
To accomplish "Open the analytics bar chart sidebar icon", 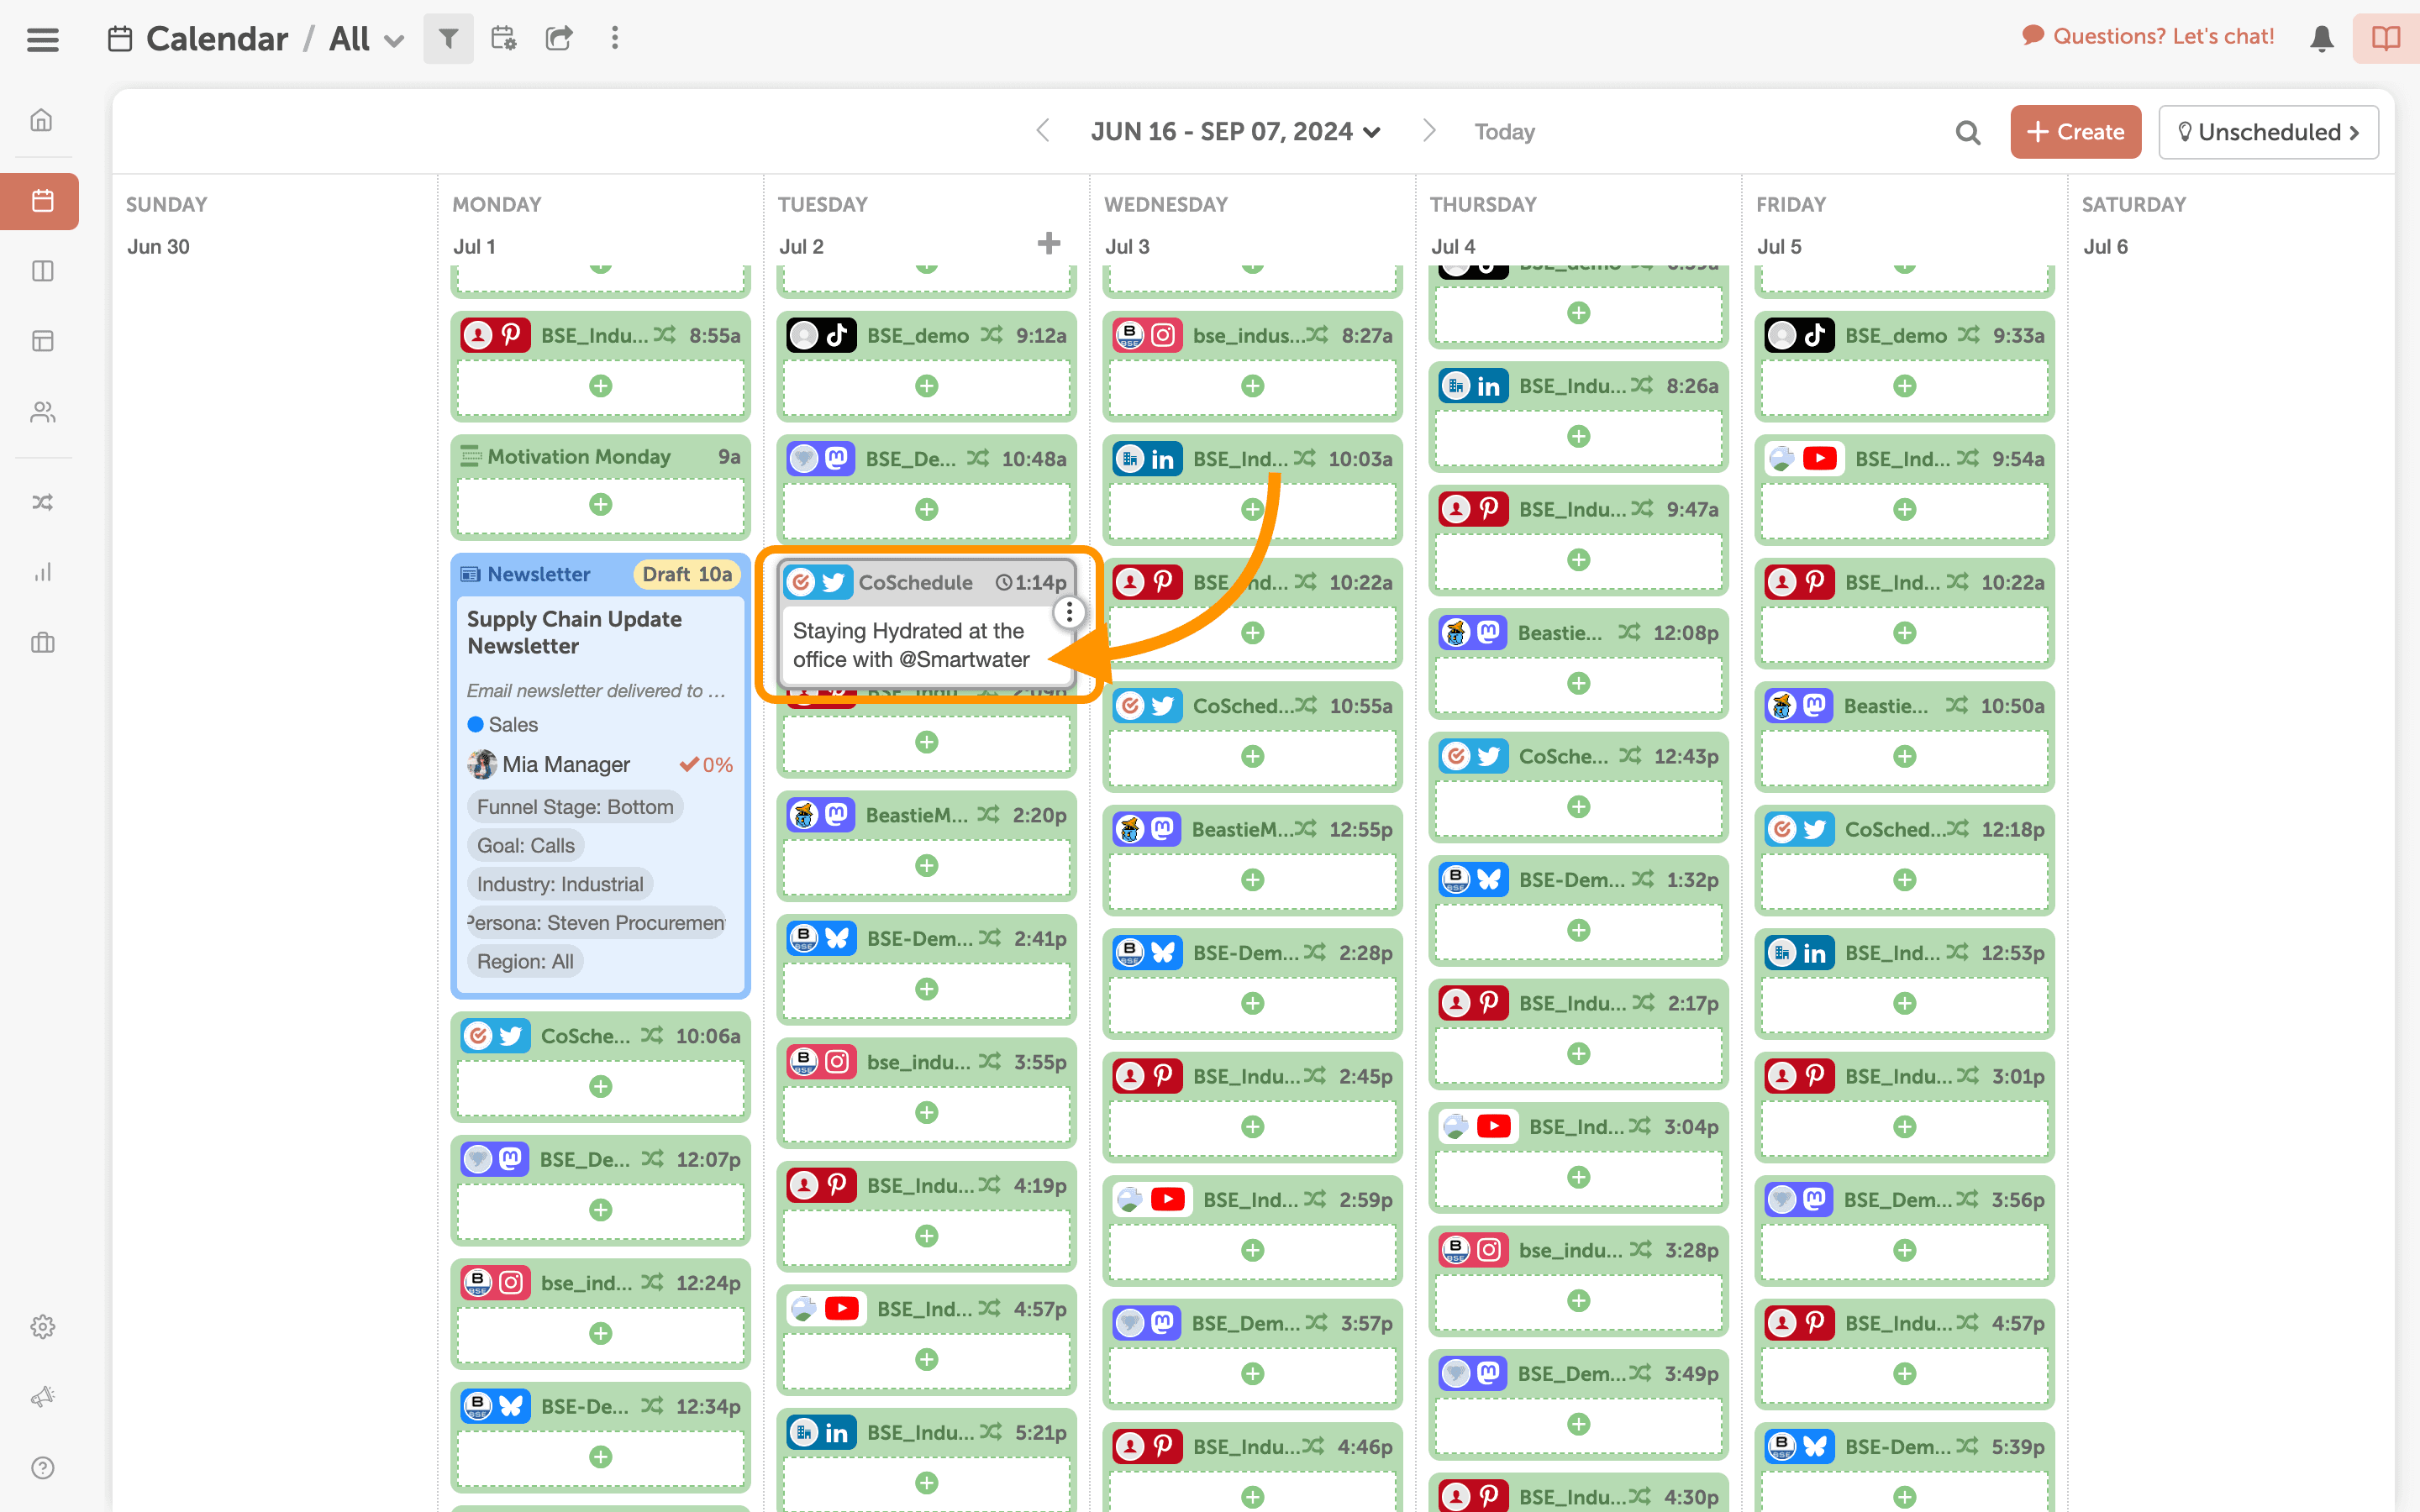I will pyautogui.click(x=42, y=572).
